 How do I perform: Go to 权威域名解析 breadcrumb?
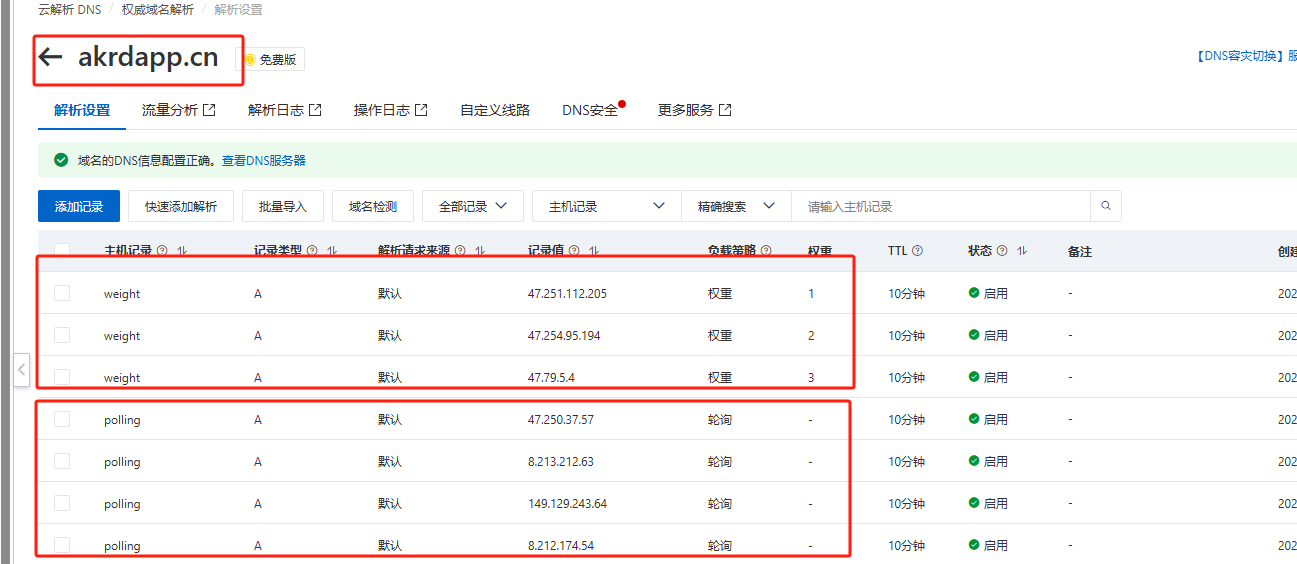(x=158, y=9)
